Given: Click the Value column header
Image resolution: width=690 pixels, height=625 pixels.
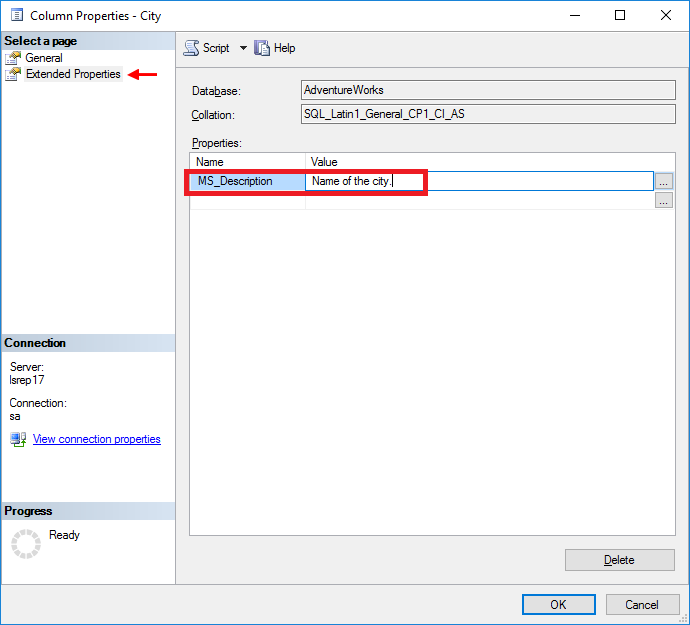Looking at the screenshot, I should coord(480,161).
